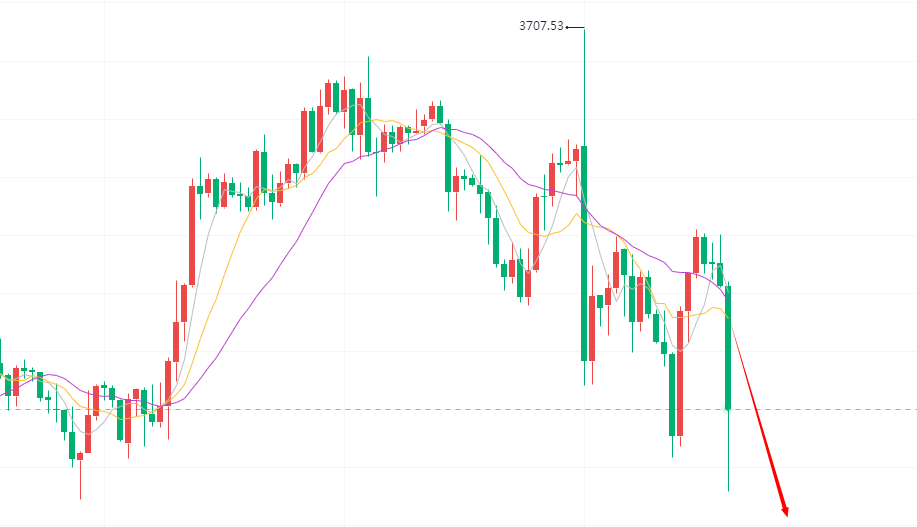The width and height of the screenshot is (917, 527).
Task: Select the red candle right after the 3707.53 drop
Action: tap(592, 328)
